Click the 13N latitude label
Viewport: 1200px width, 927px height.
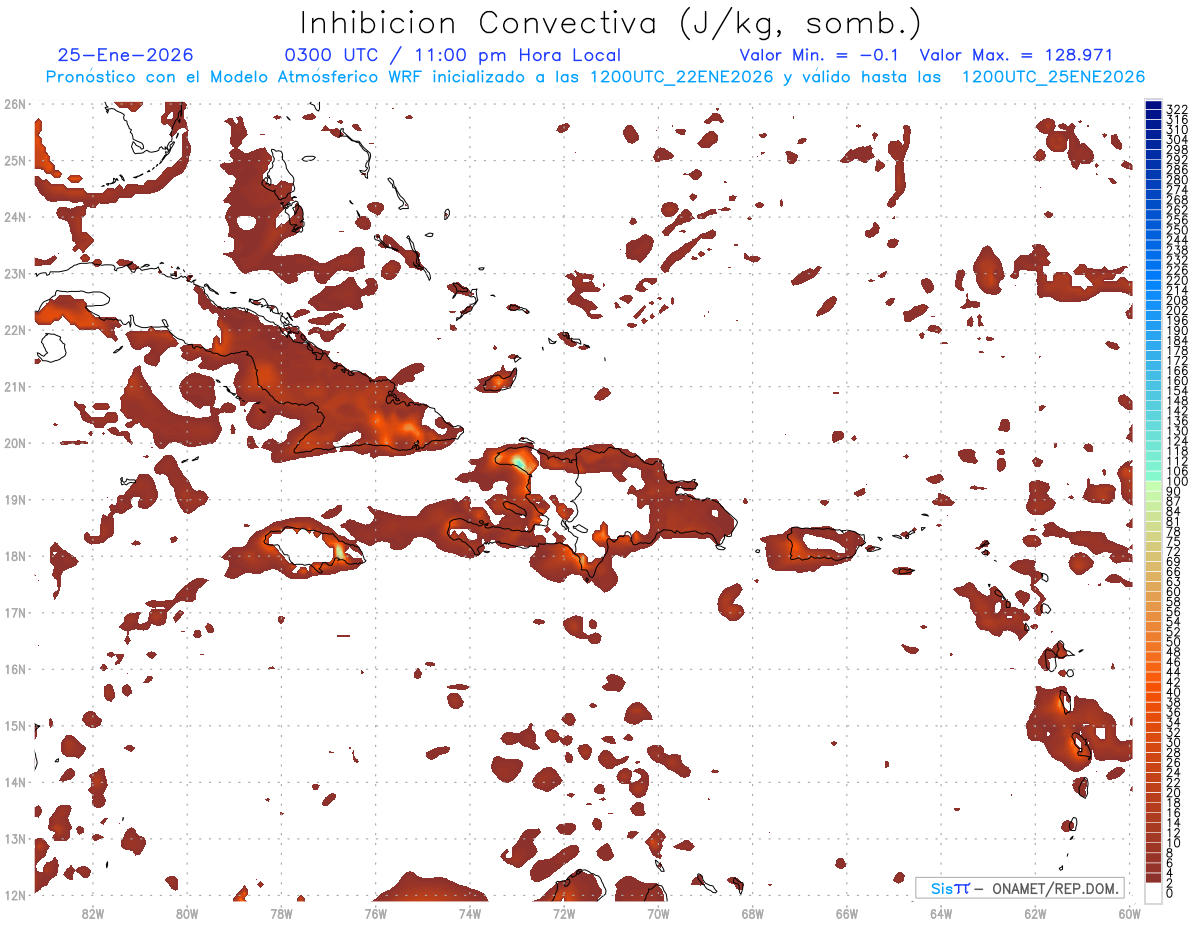point(15,838)
